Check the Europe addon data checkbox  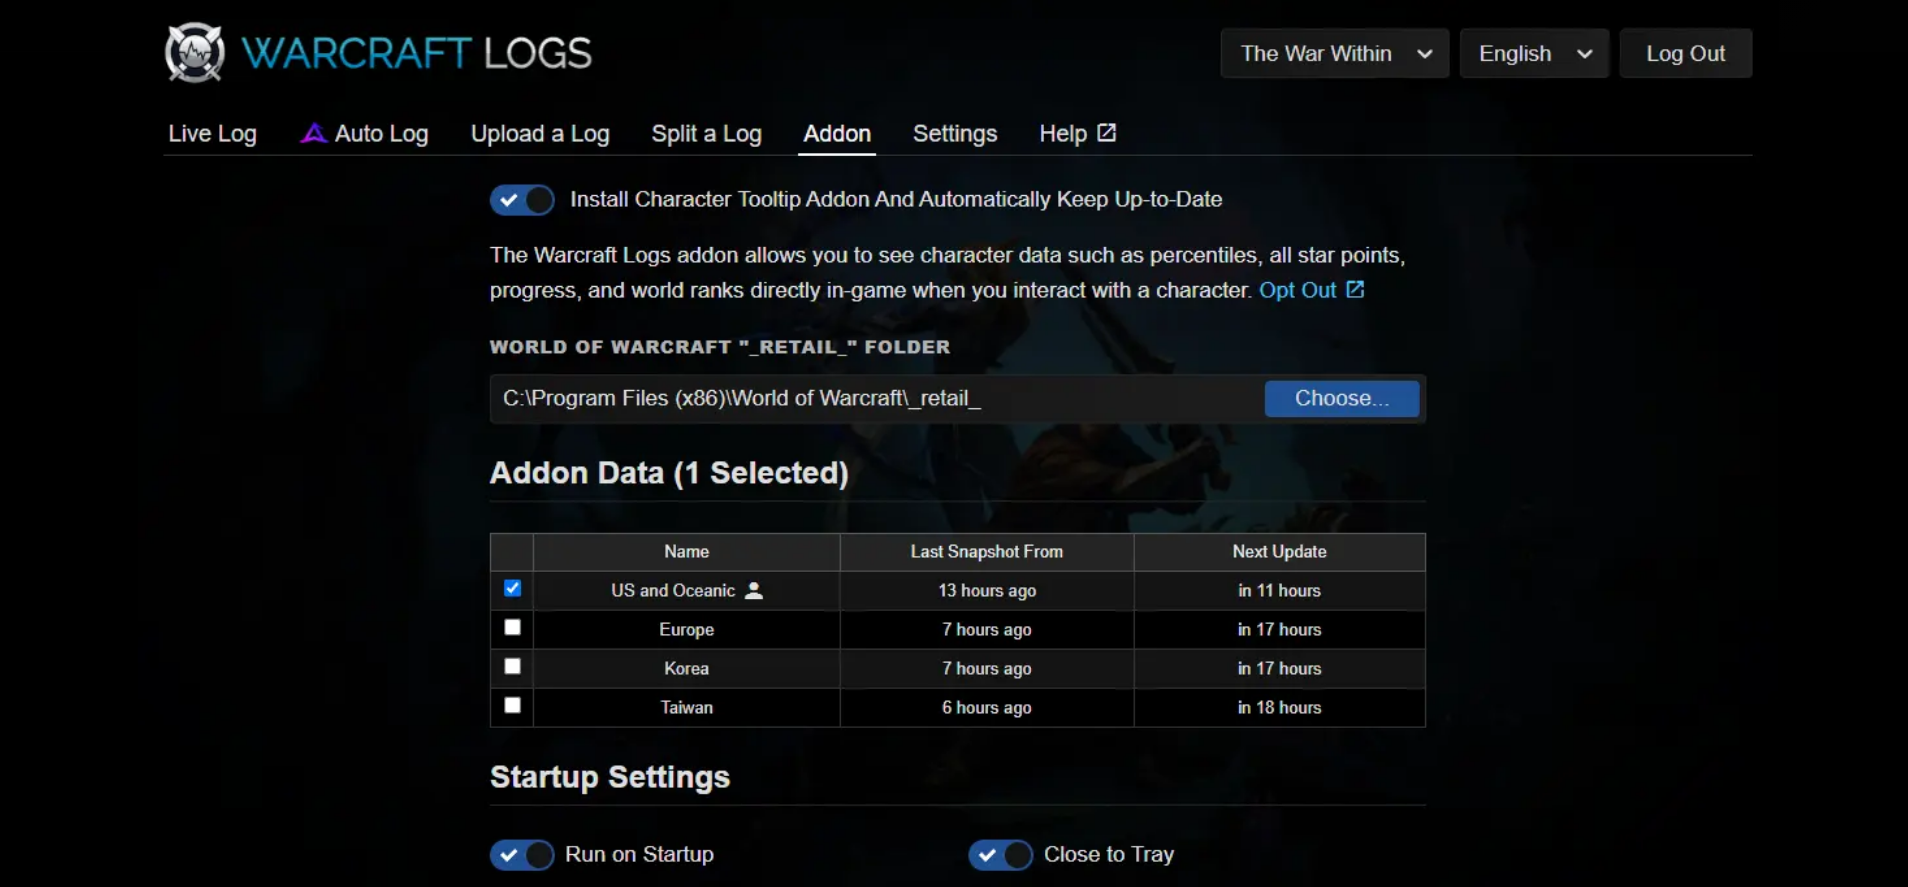512,627
